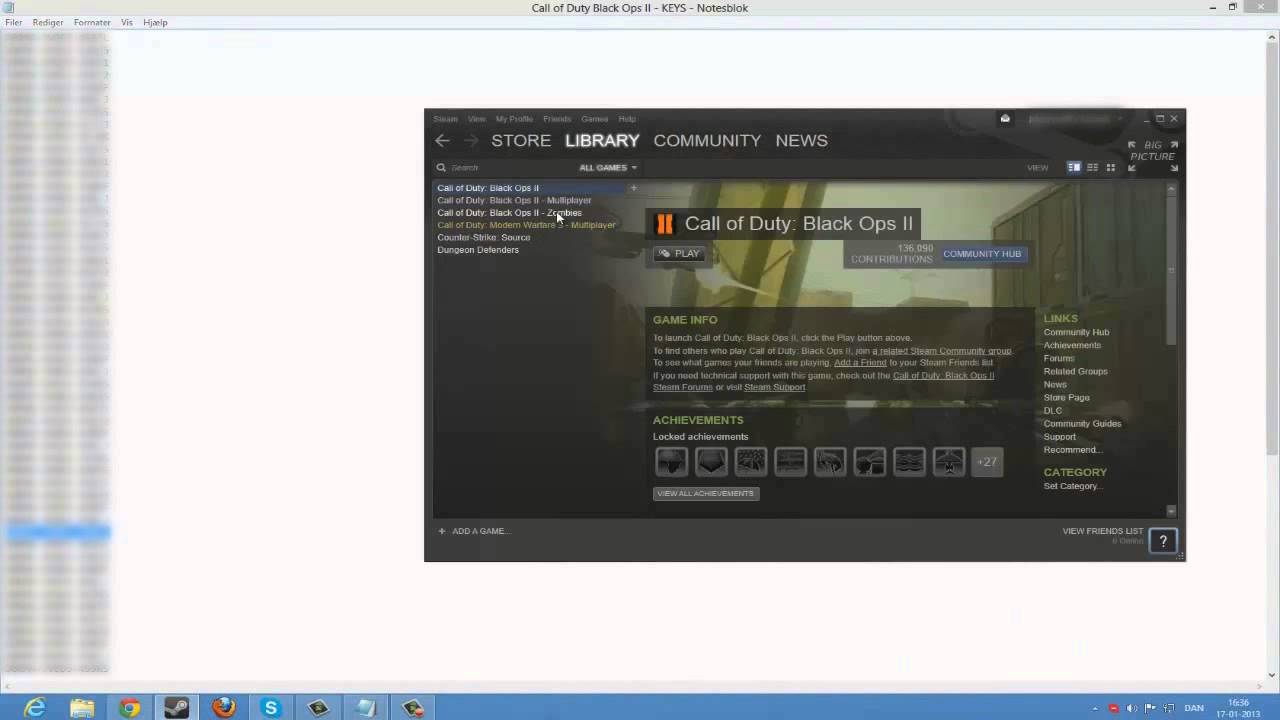Click the Add a Friend link

click(x=860, y=363)
